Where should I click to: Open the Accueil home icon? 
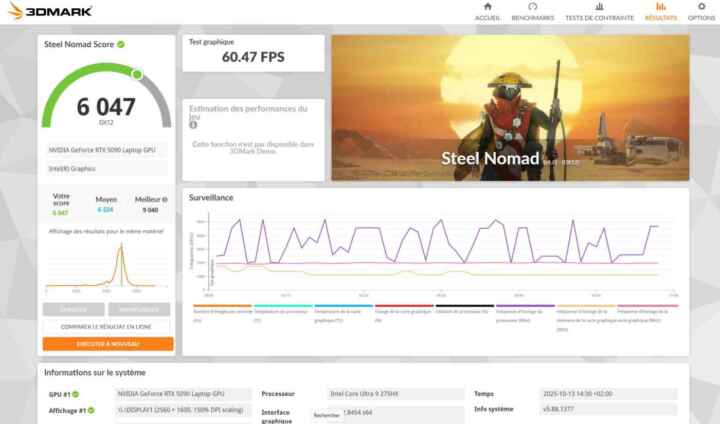[x=487, y=7]
